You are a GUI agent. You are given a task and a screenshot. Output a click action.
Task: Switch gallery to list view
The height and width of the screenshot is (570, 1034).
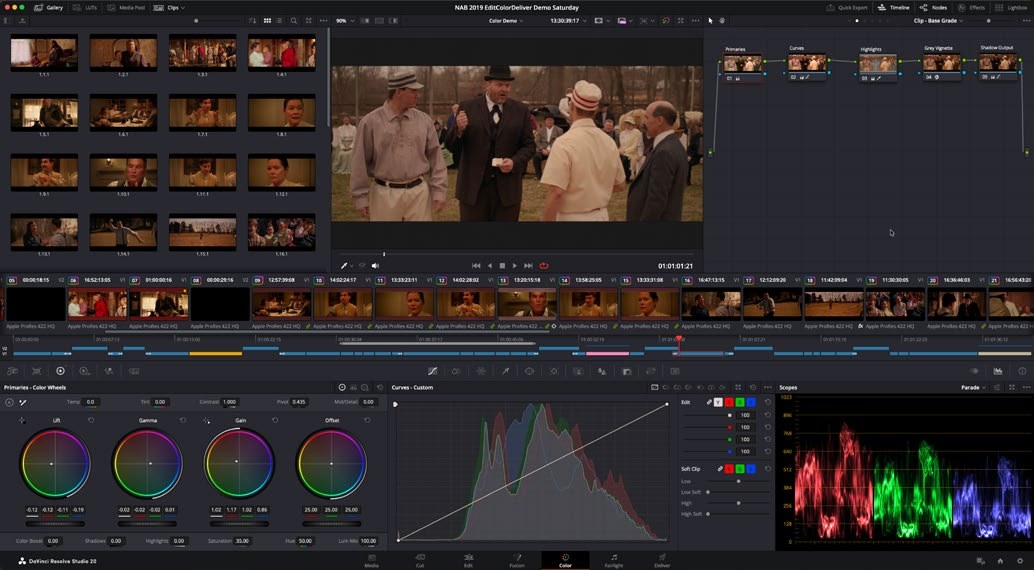click(x=280, y=20)
